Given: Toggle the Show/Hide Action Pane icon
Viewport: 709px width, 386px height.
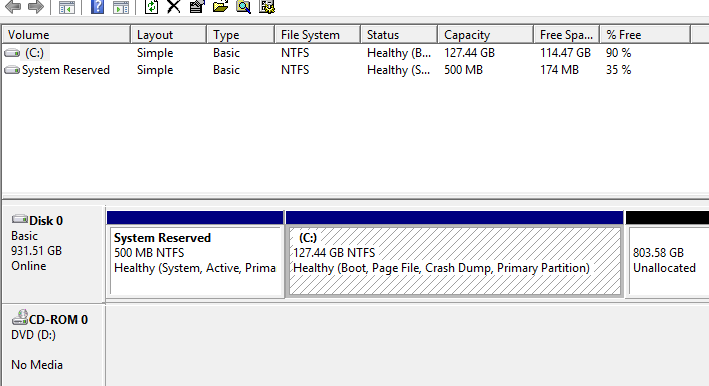Looking at the screenshot, I should click(x=121, y=7).
